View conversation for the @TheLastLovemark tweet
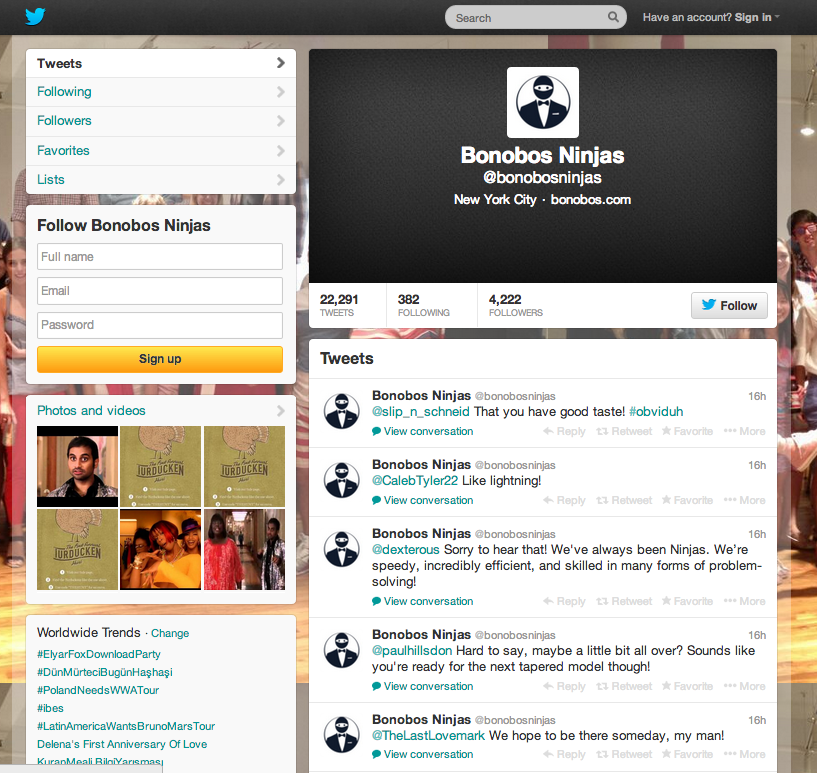The image size is (817, 773). click(423, 754)
